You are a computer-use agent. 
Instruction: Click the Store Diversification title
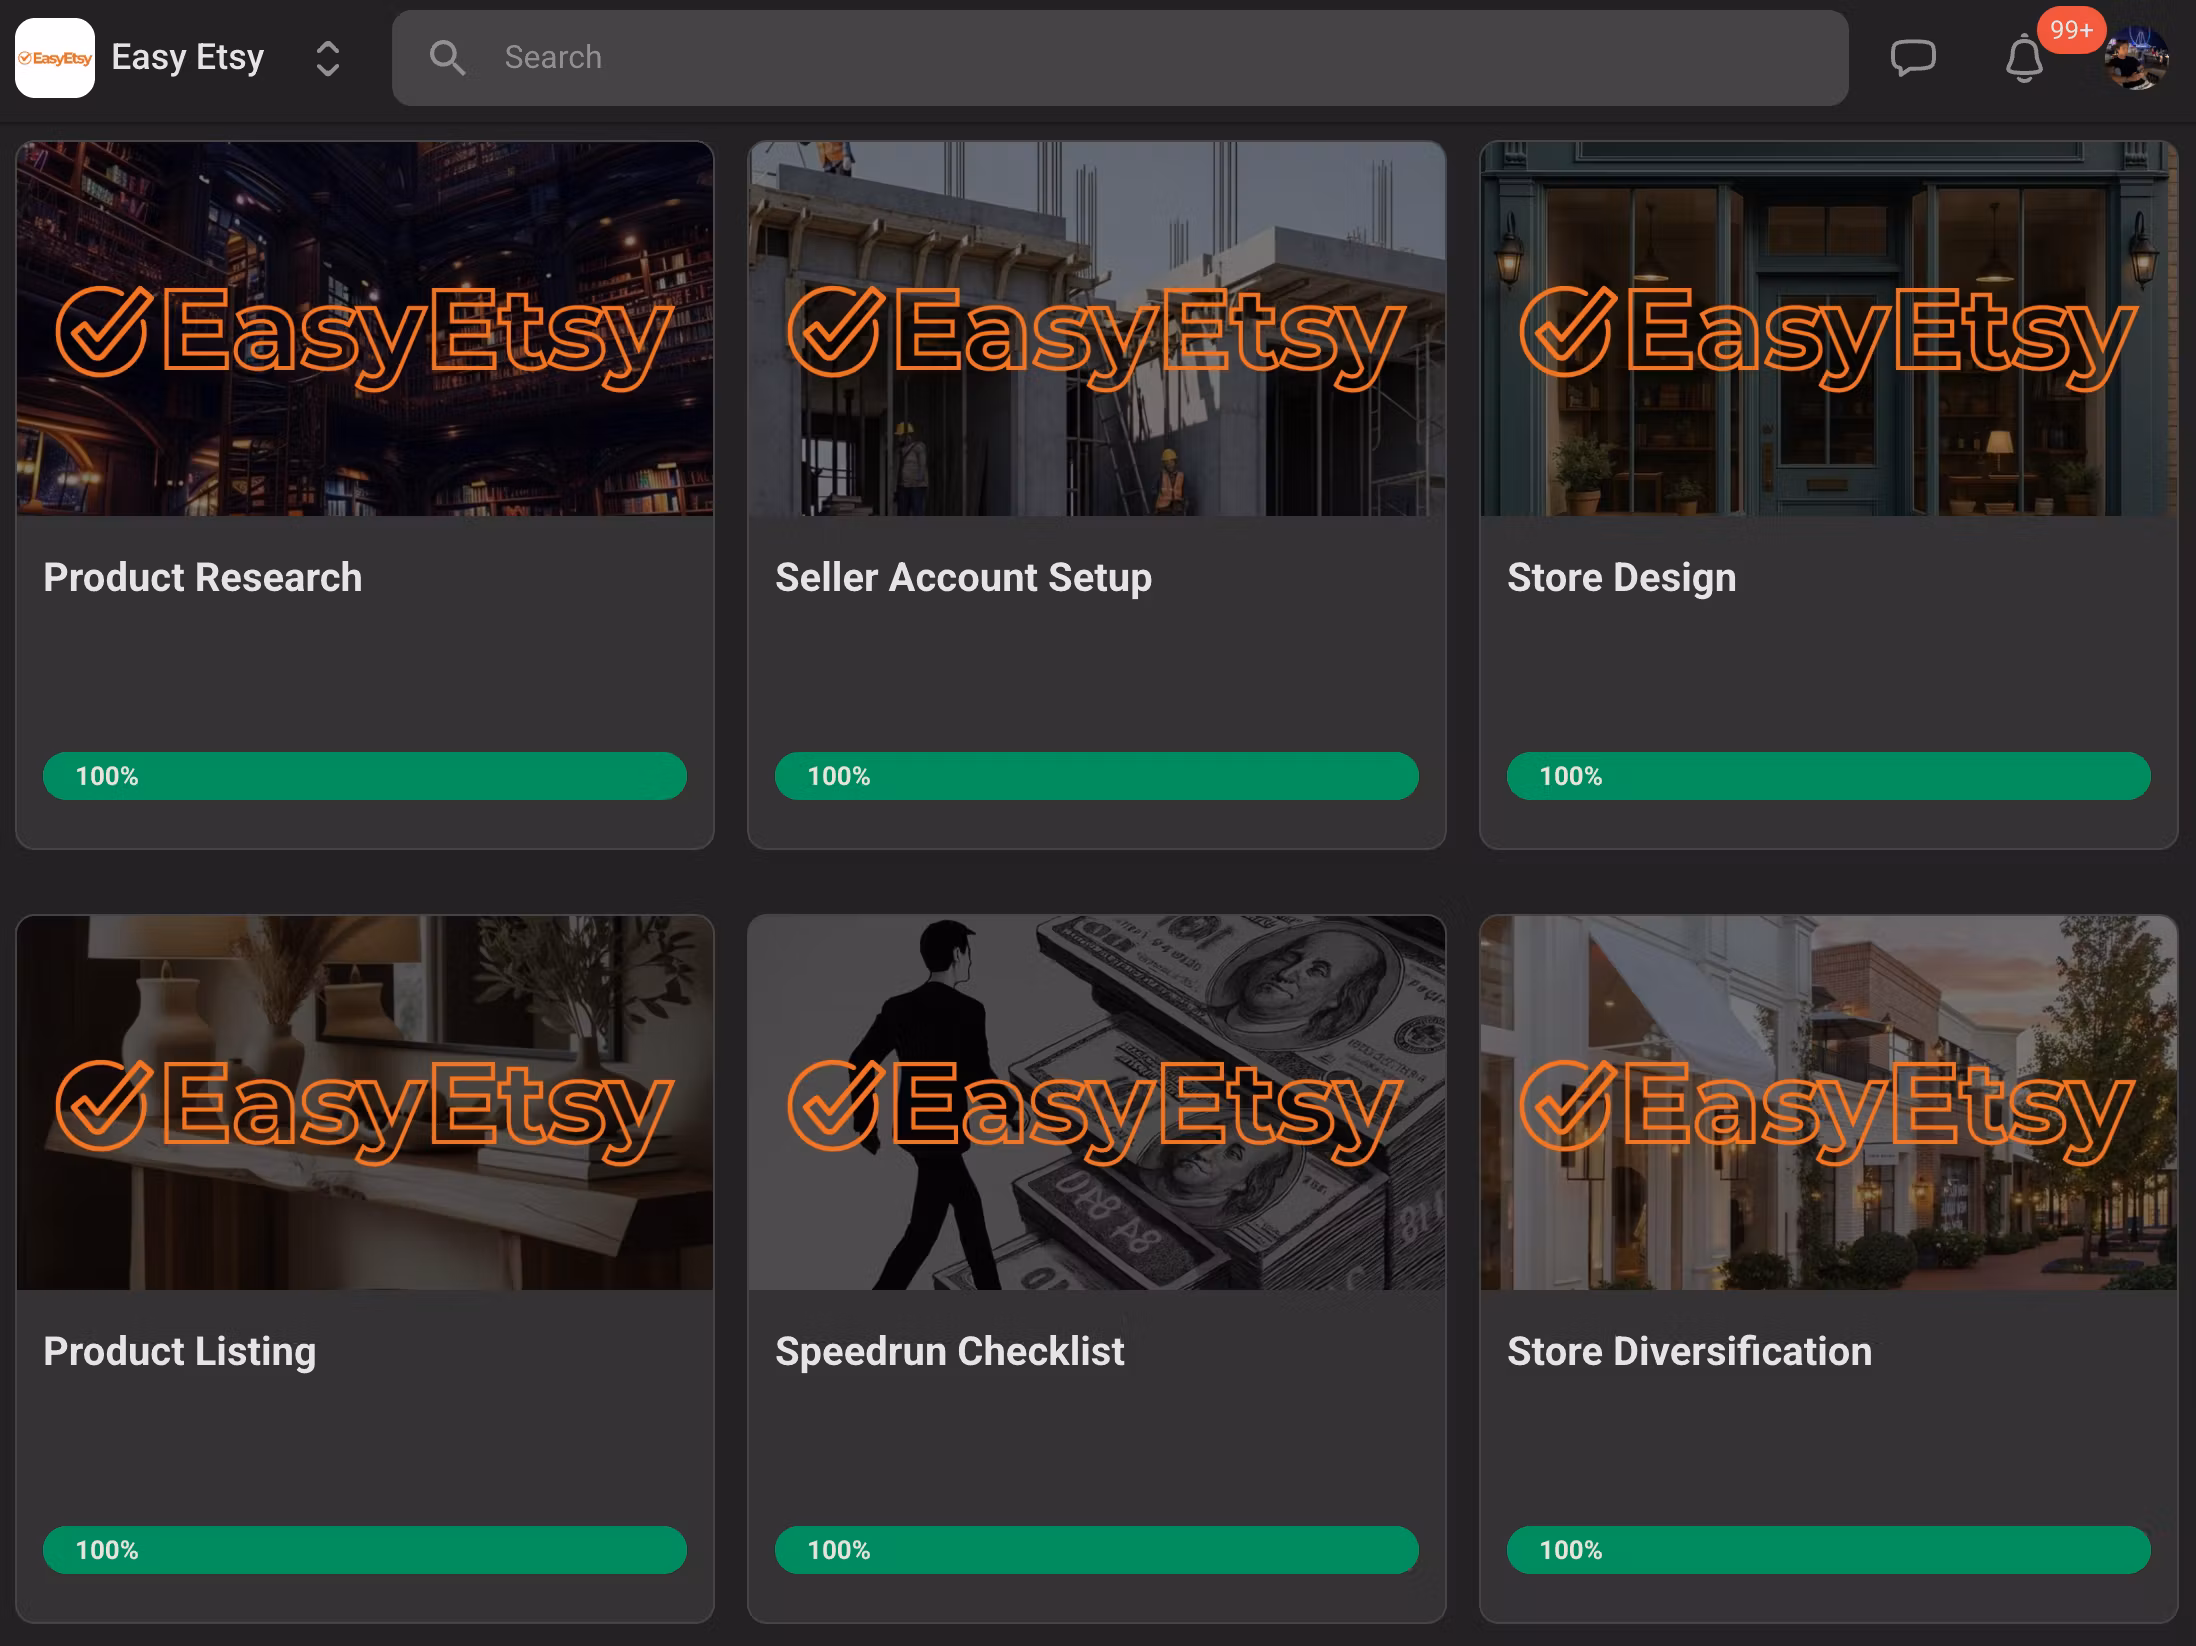[x=1690, y=1351]
